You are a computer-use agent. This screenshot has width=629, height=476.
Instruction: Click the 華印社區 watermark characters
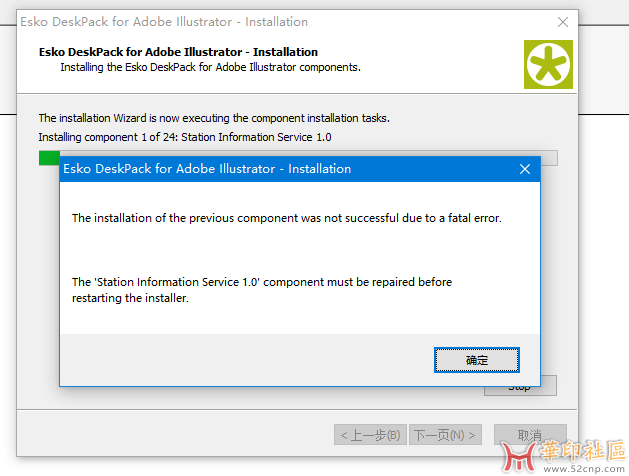click(x=583, y=450)
